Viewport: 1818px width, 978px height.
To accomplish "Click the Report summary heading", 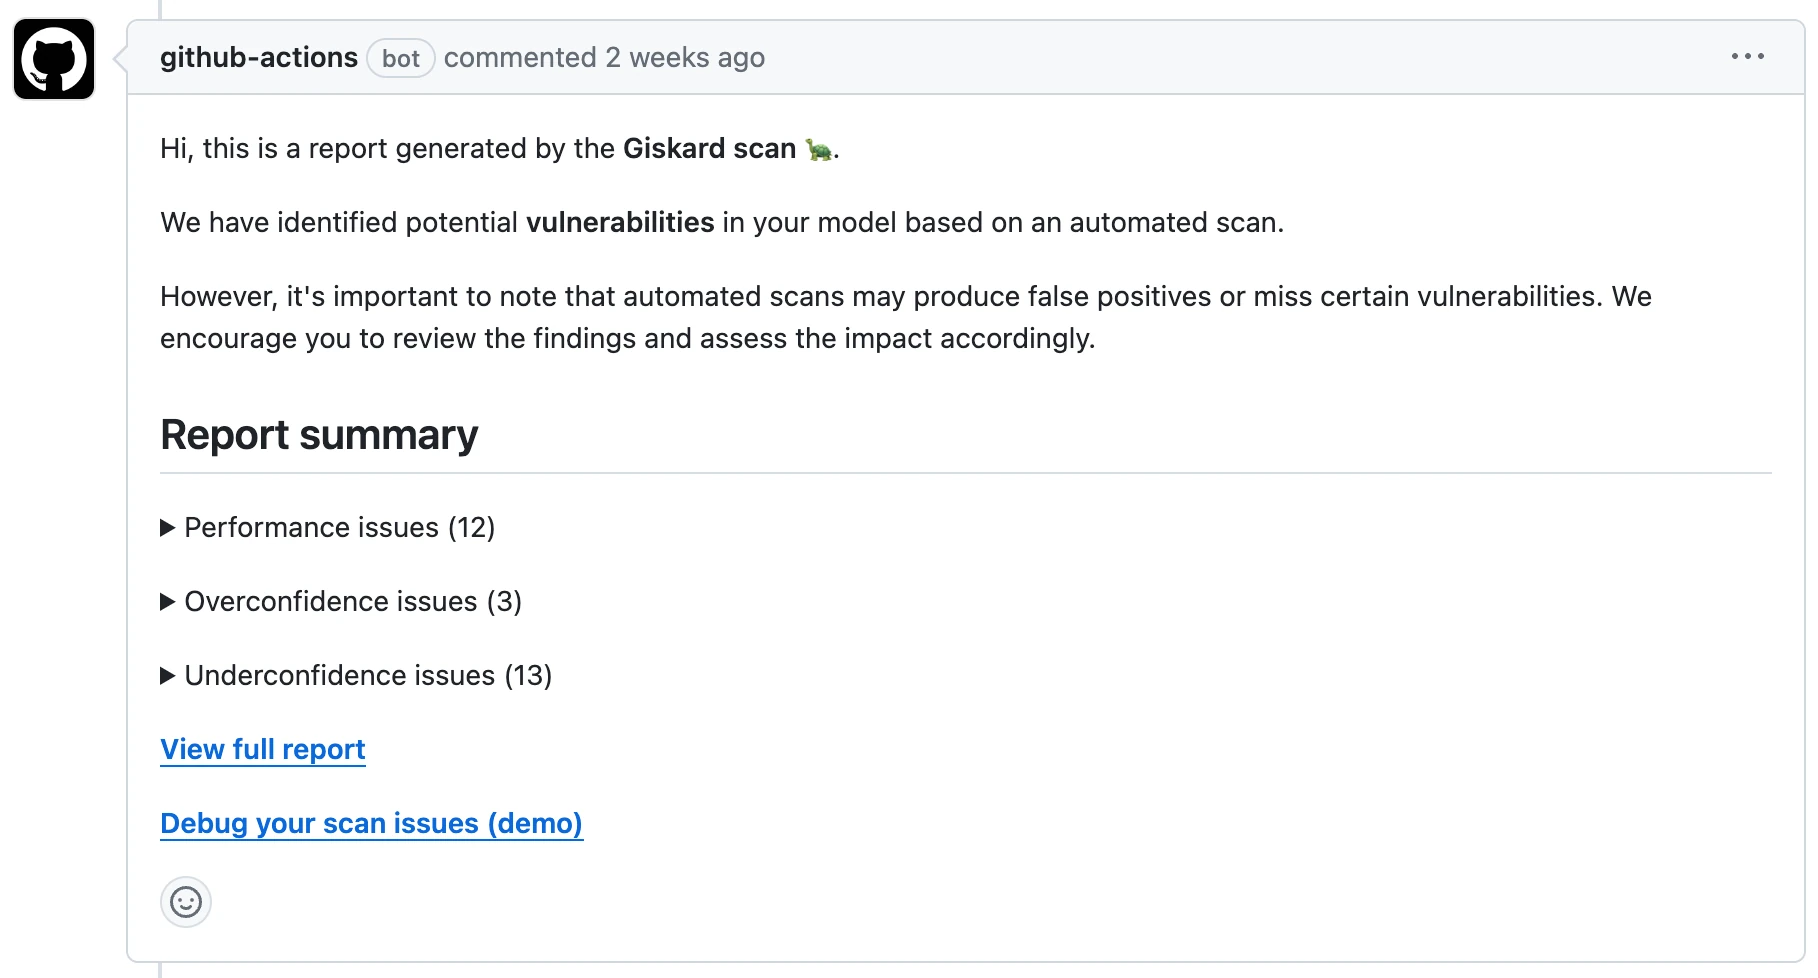I will pyautogui.click(x=319, y=435).
